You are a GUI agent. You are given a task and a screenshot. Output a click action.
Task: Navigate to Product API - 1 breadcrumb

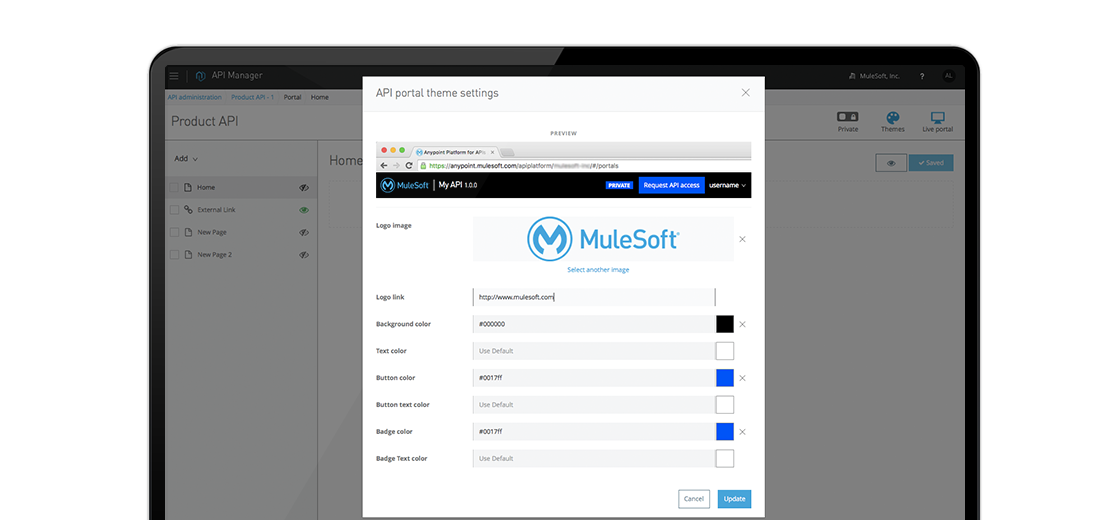click(252, 97)
